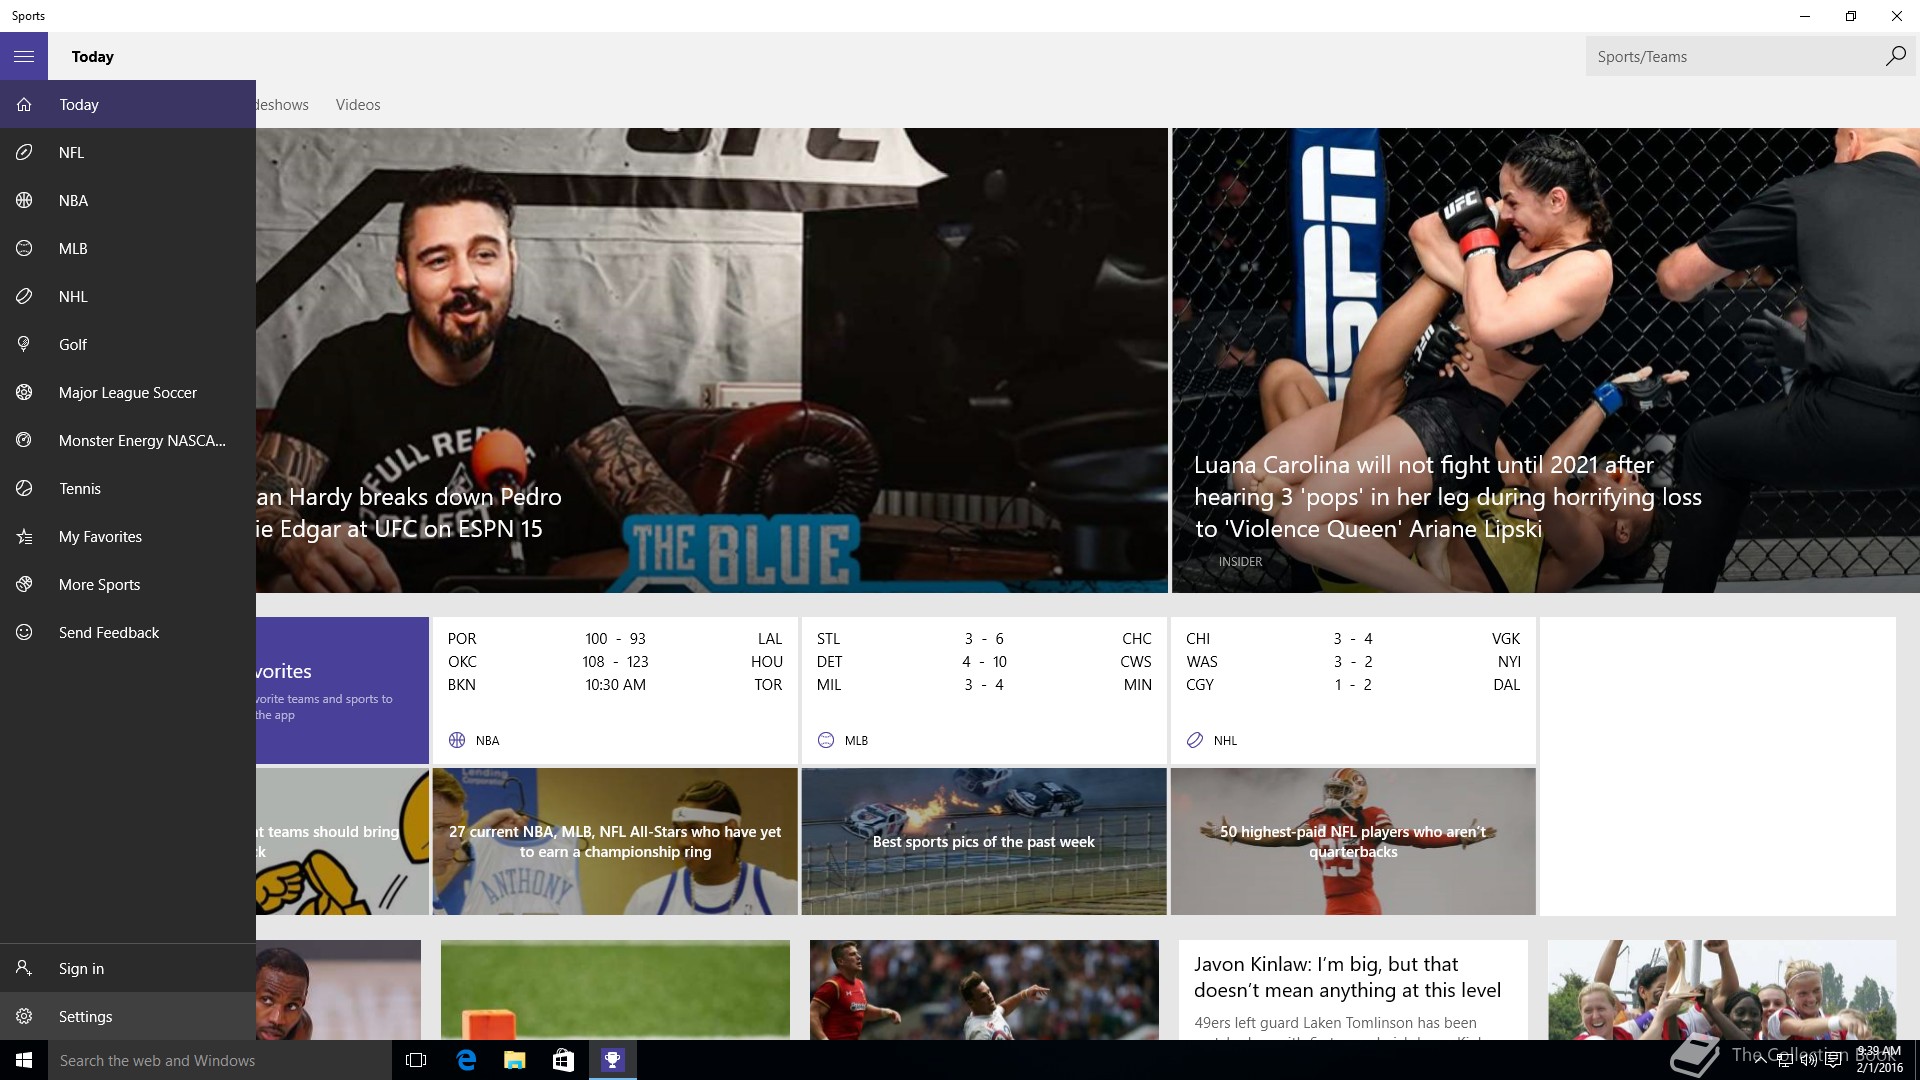
Task: Click the search magnifier icon
Action: (x=1895, y=56)
